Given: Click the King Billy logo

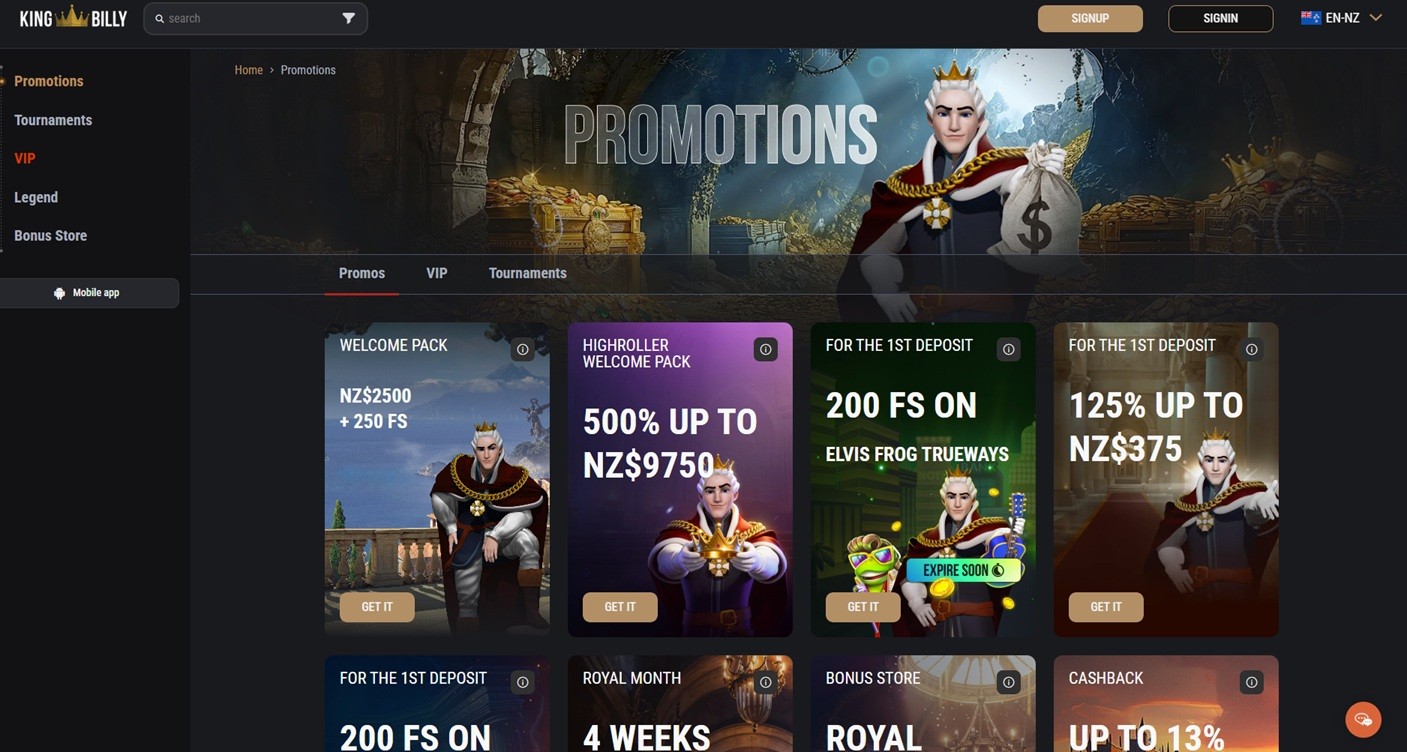Looking at the screenshot, I should click(73, 18).
